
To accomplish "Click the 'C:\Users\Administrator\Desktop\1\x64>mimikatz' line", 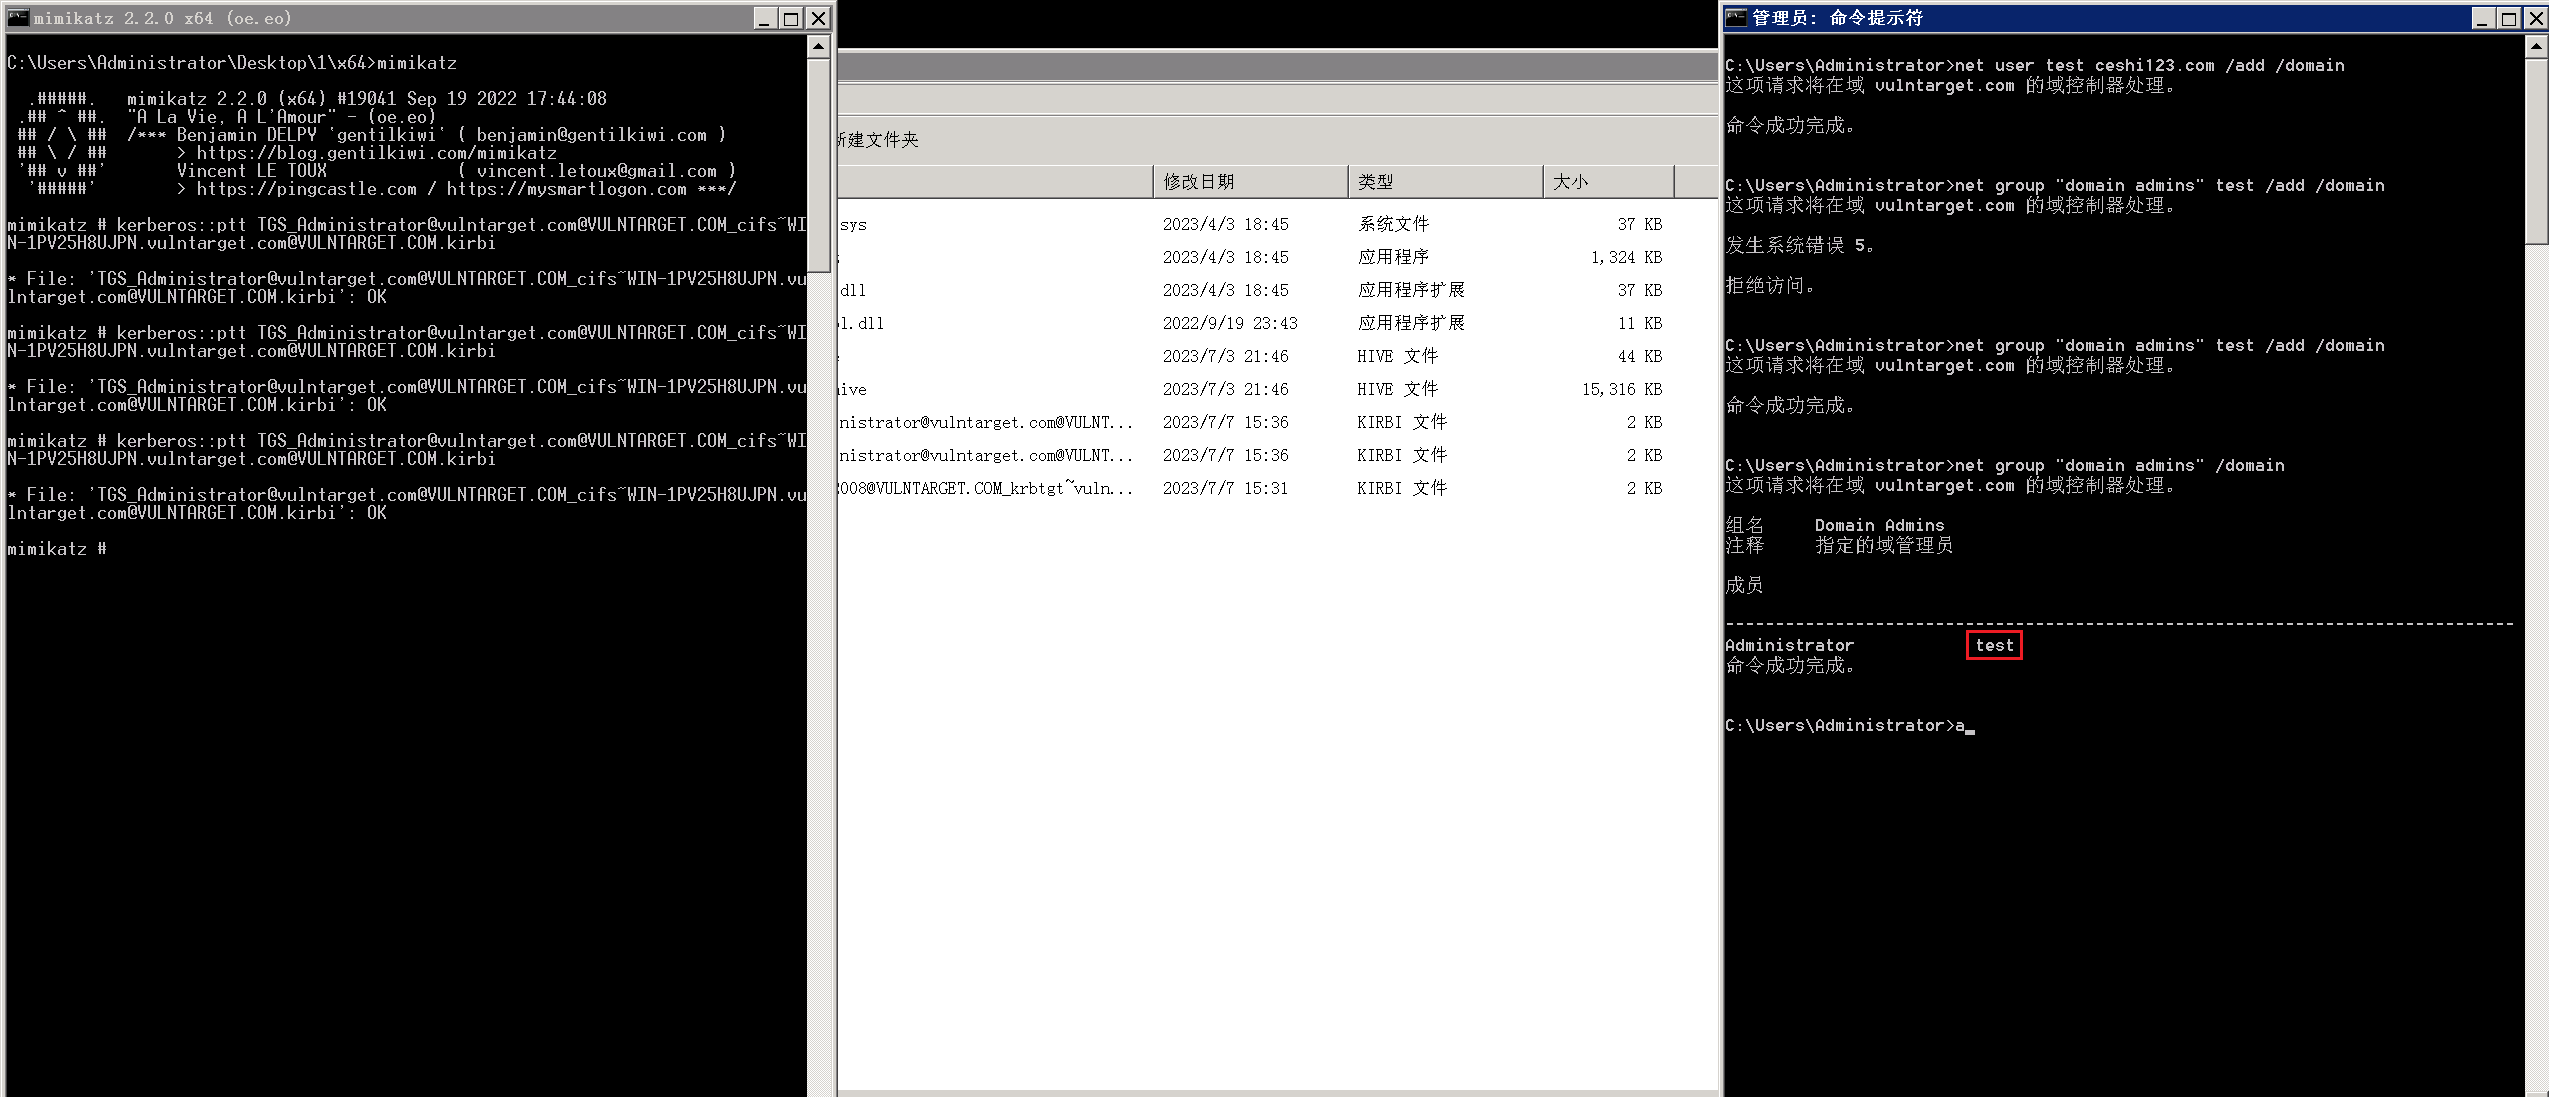I will coord(232,63).
